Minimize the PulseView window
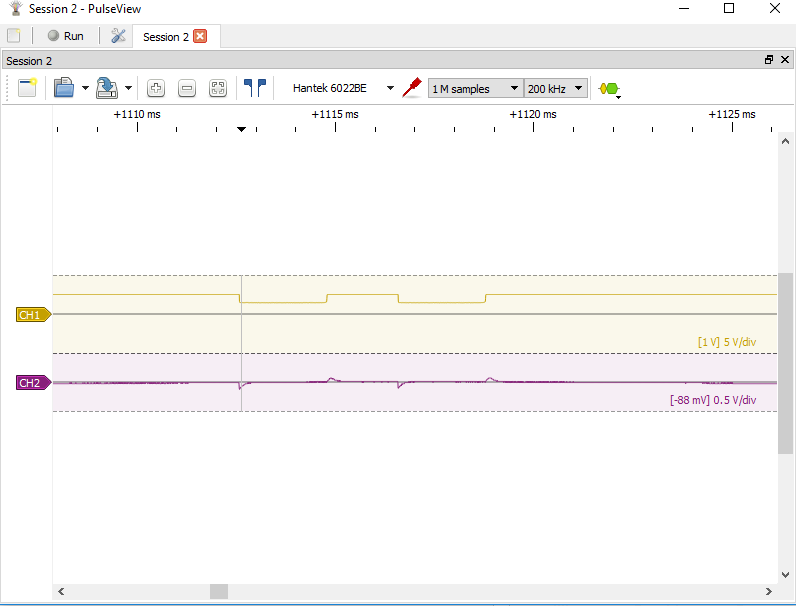This screenshot has height=606, width=796. 684,9
